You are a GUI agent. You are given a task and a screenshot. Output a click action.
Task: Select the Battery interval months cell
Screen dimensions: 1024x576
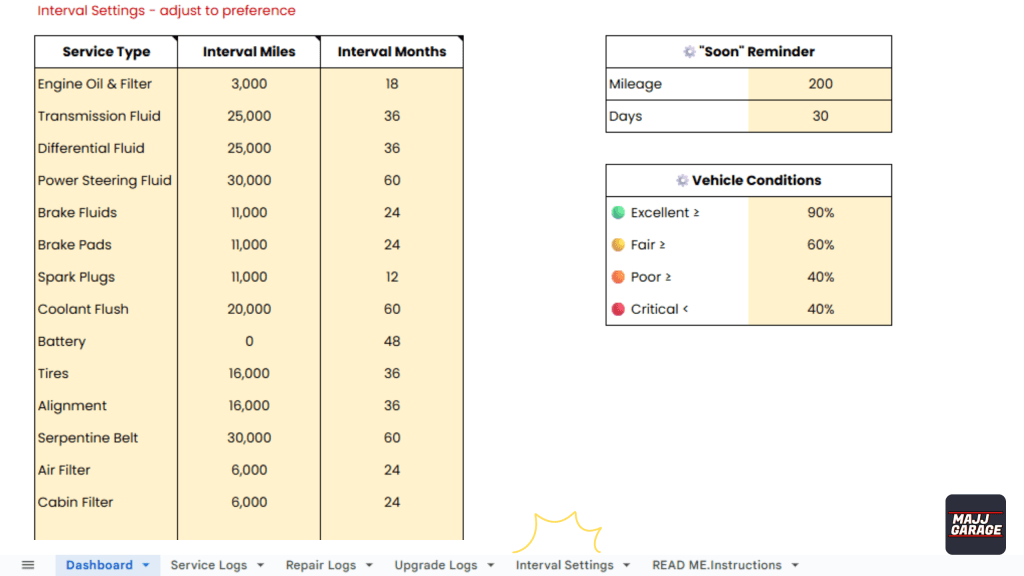[392, 341]
